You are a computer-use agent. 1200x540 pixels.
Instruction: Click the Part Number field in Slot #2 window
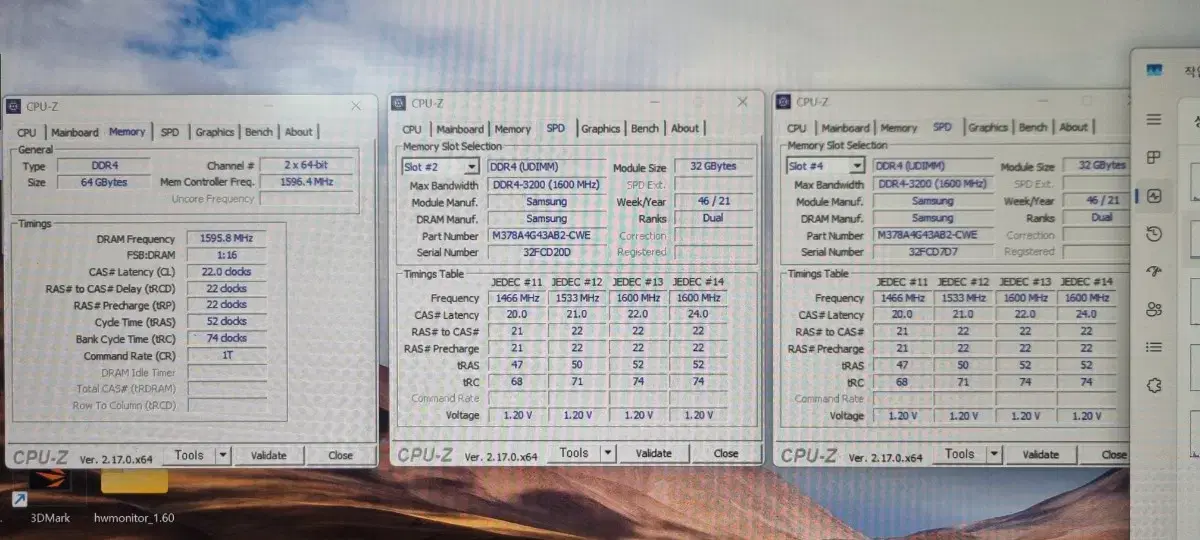coord(546,236)
